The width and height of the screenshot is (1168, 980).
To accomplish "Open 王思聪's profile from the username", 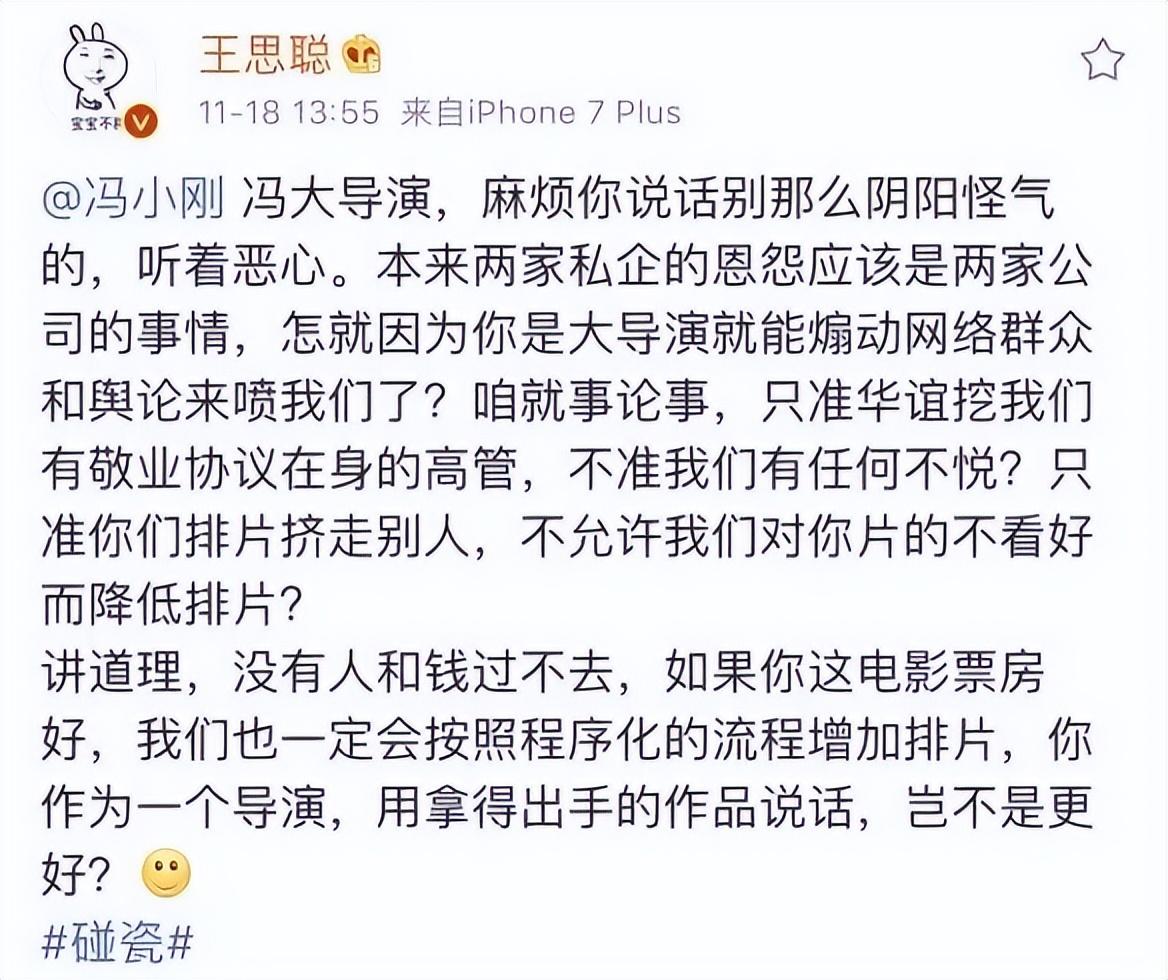I will [x=264, y=54].
